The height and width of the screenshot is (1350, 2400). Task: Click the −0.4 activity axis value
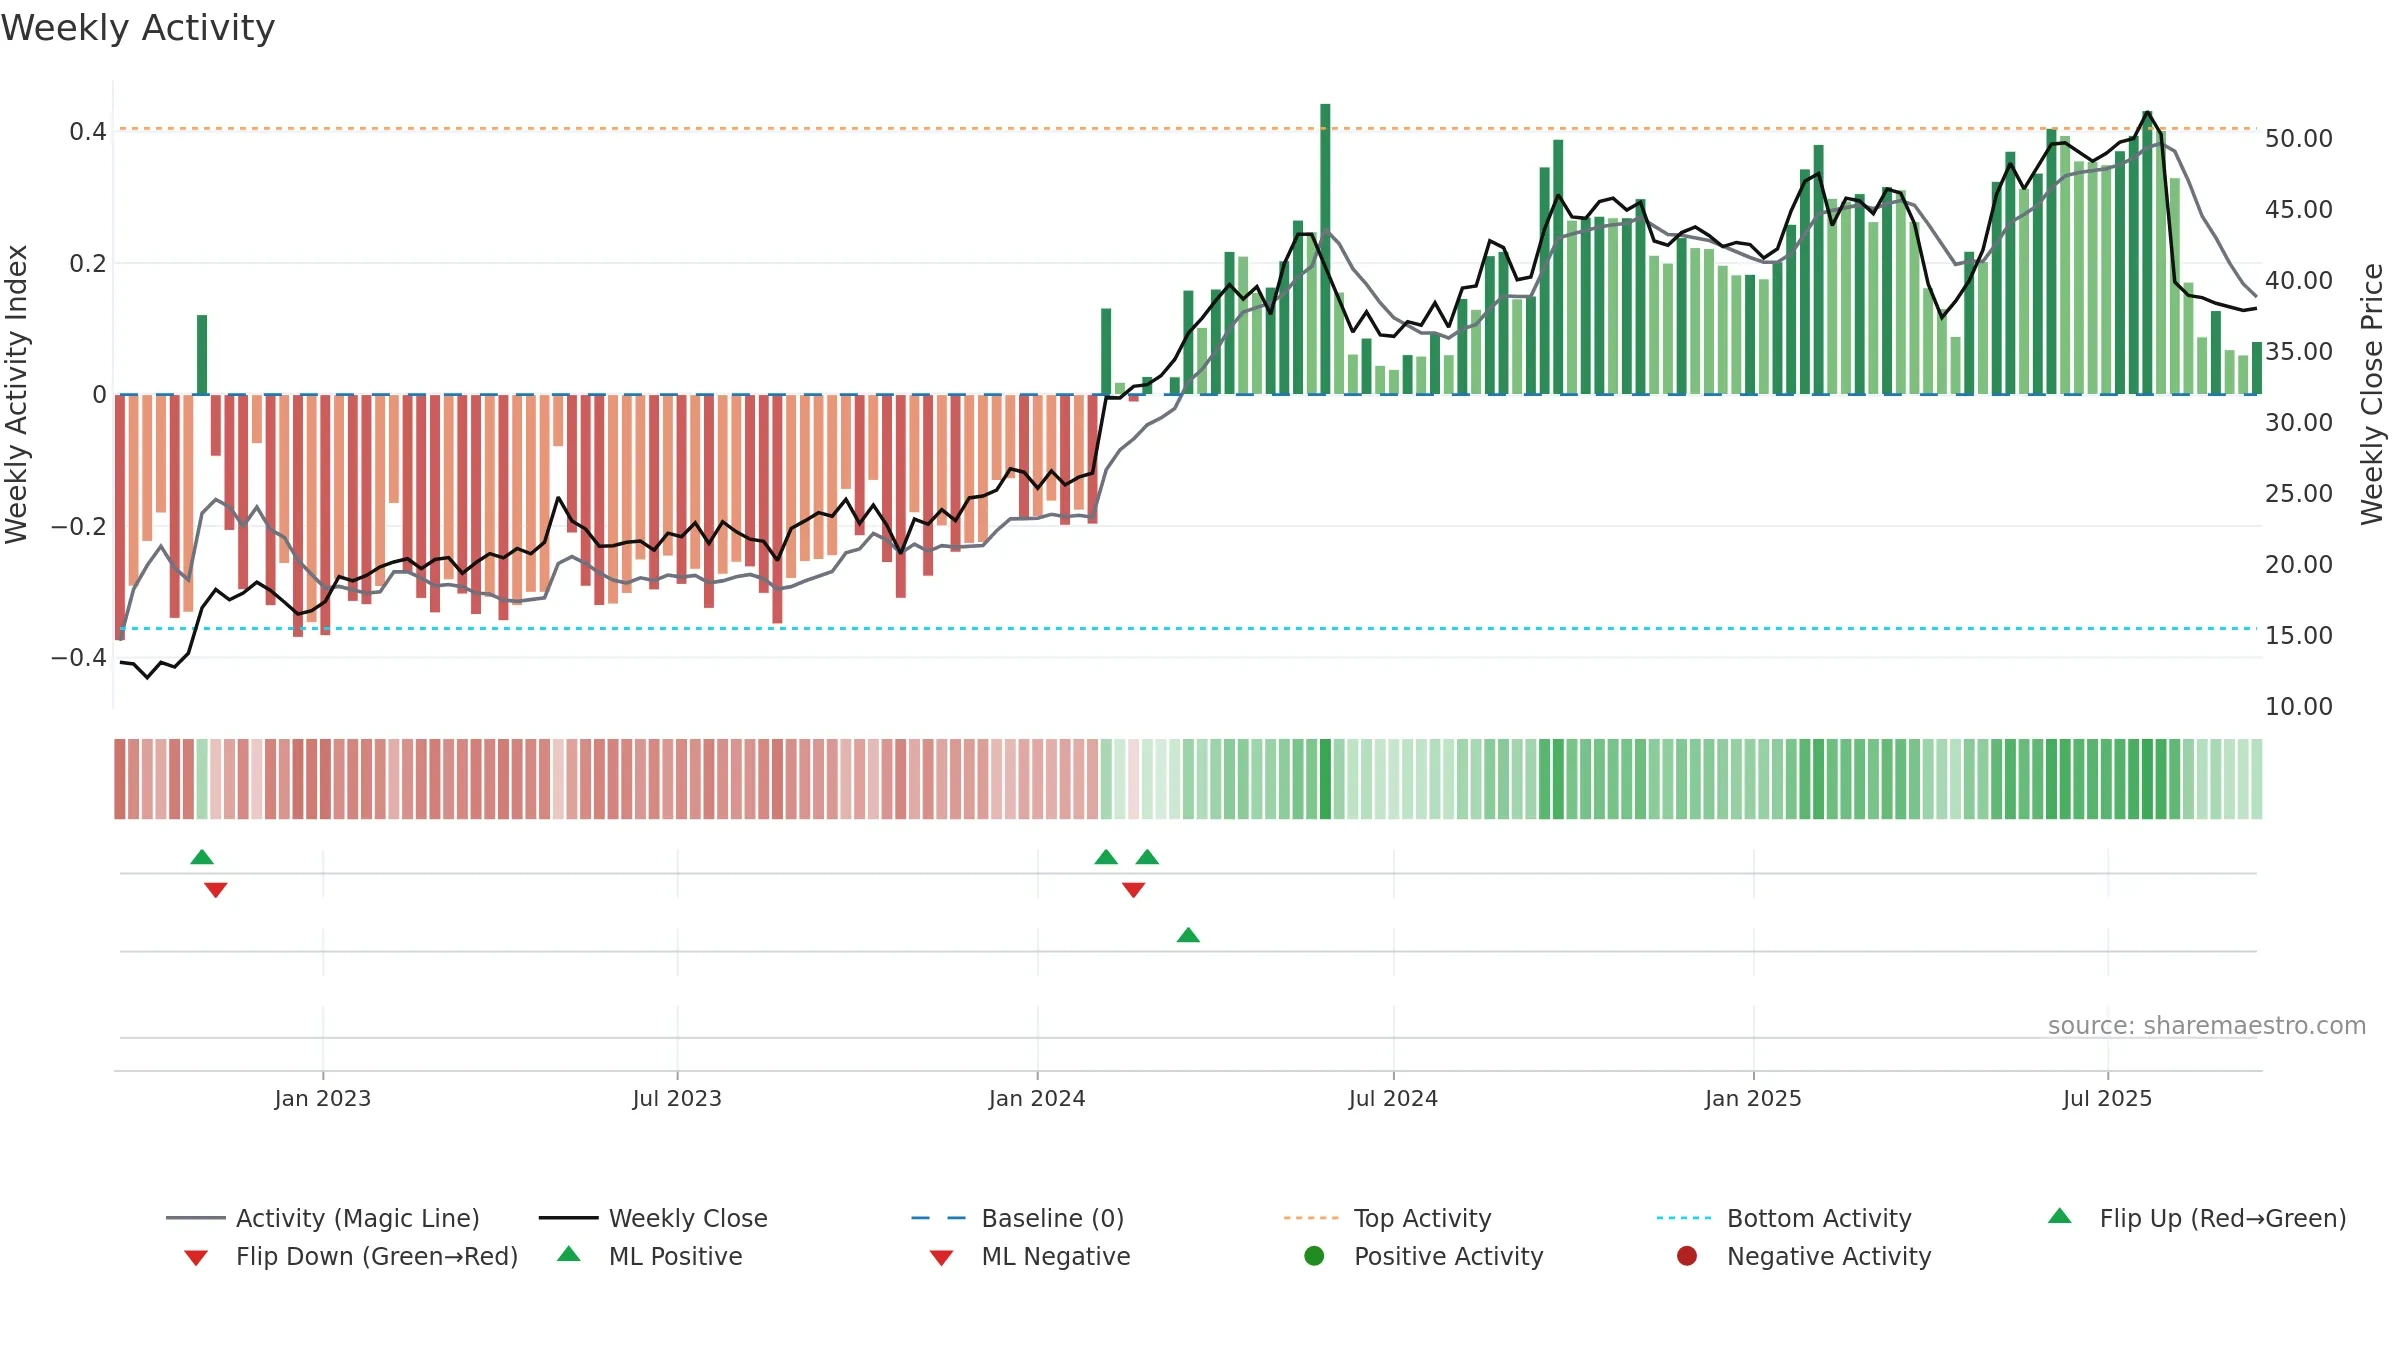point(79,658)
